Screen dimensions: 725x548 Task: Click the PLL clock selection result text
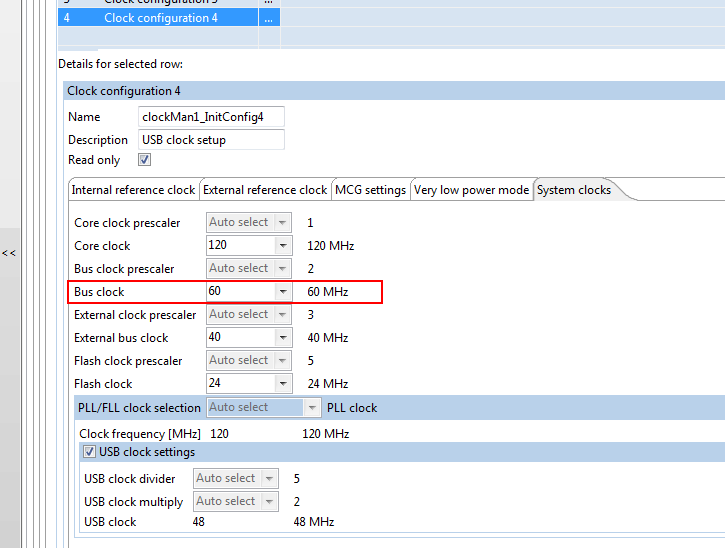[x=352, y=408]
